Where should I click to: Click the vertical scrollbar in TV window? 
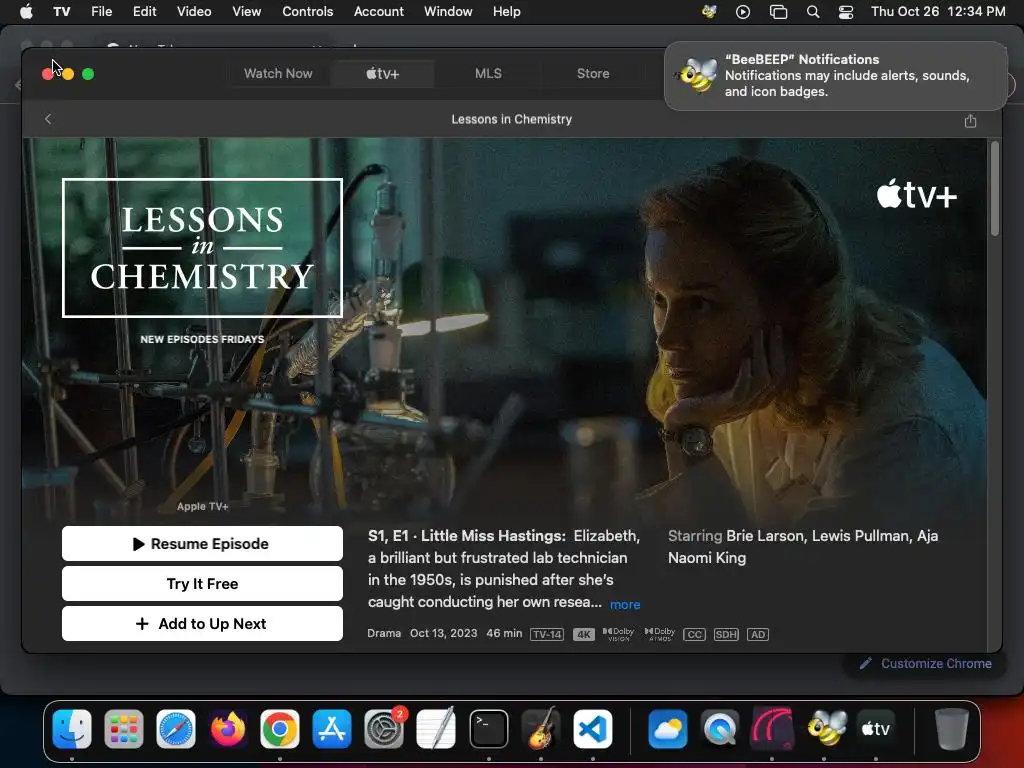[995, 189]
